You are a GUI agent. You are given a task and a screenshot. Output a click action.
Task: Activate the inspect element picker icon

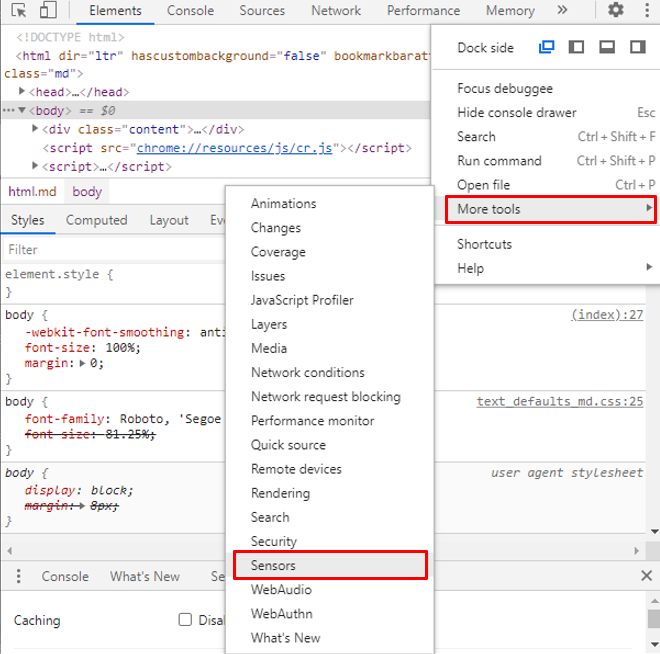click(x=19, y=10)
